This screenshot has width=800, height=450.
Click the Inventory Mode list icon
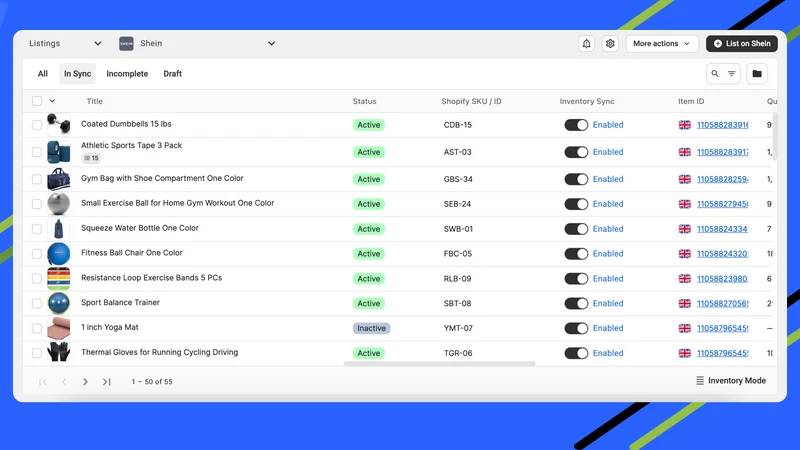700,381
